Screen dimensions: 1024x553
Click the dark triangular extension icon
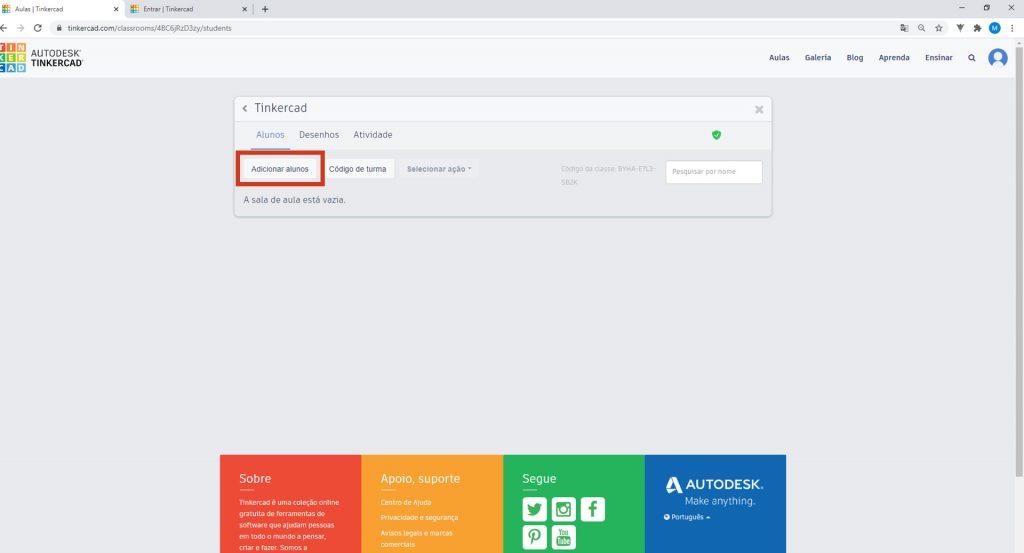point(960,28)
